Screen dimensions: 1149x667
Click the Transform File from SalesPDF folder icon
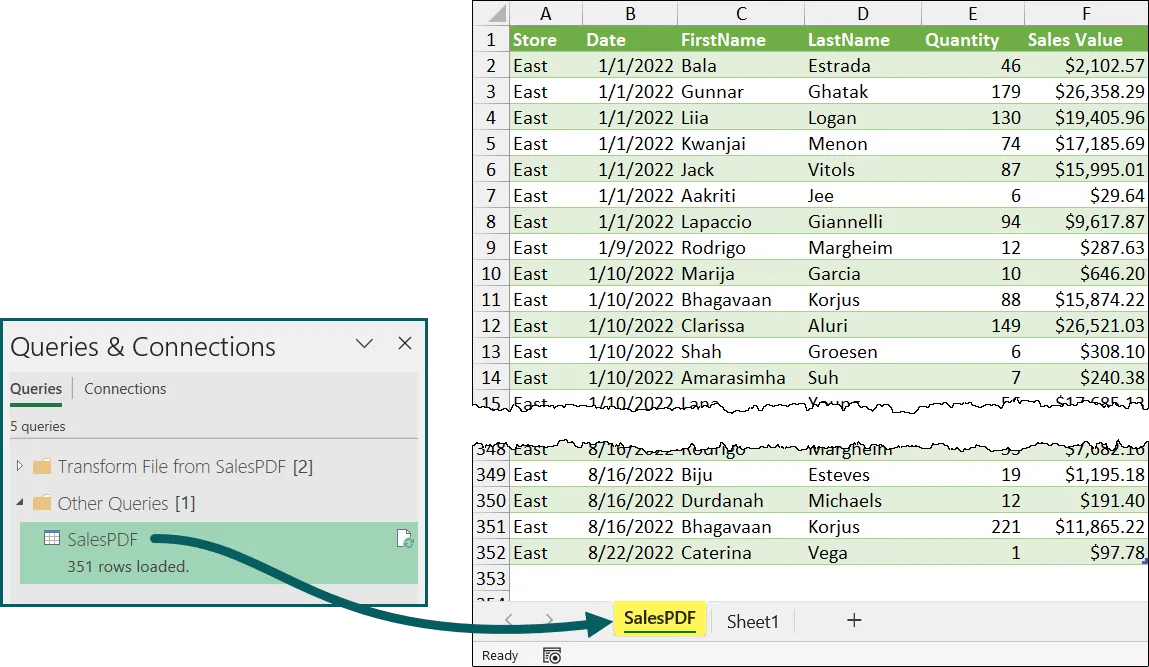pyautogui.click(x=42, y=467)
